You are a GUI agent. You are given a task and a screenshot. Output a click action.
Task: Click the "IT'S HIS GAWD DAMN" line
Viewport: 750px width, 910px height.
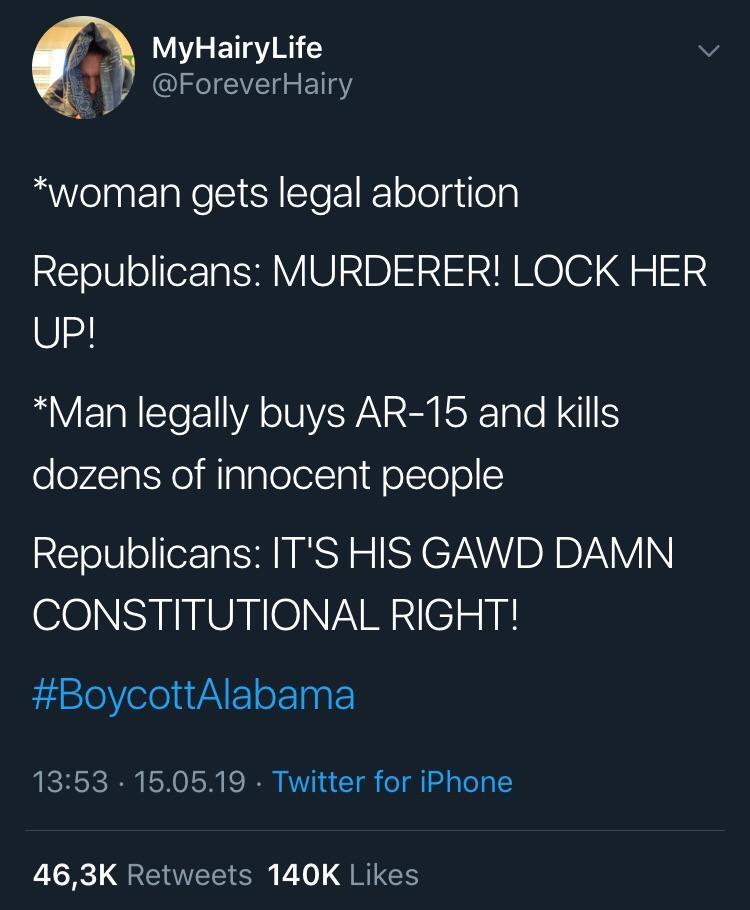point(468,553)
